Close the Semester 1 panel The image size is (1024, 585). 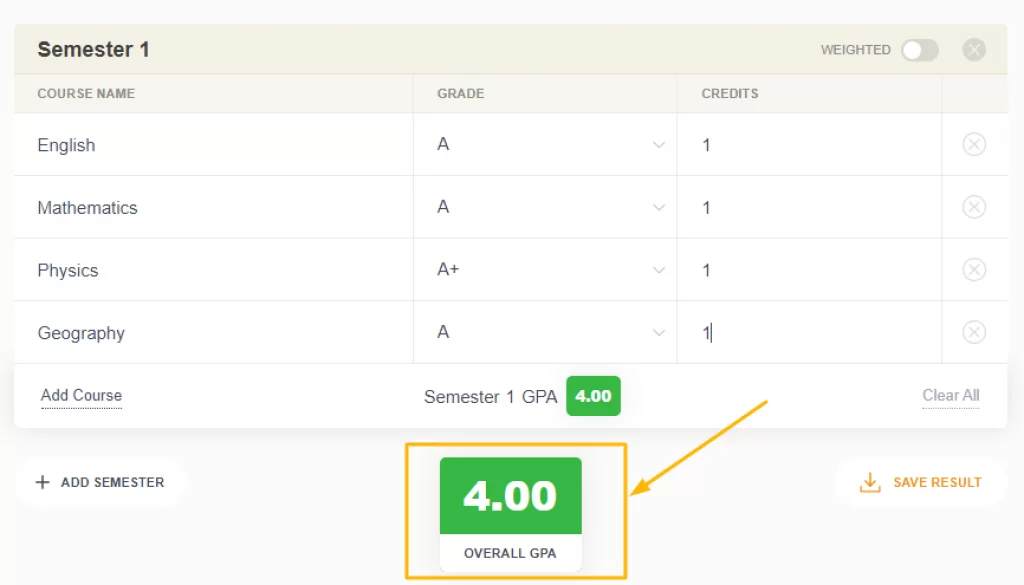[974, 50]
